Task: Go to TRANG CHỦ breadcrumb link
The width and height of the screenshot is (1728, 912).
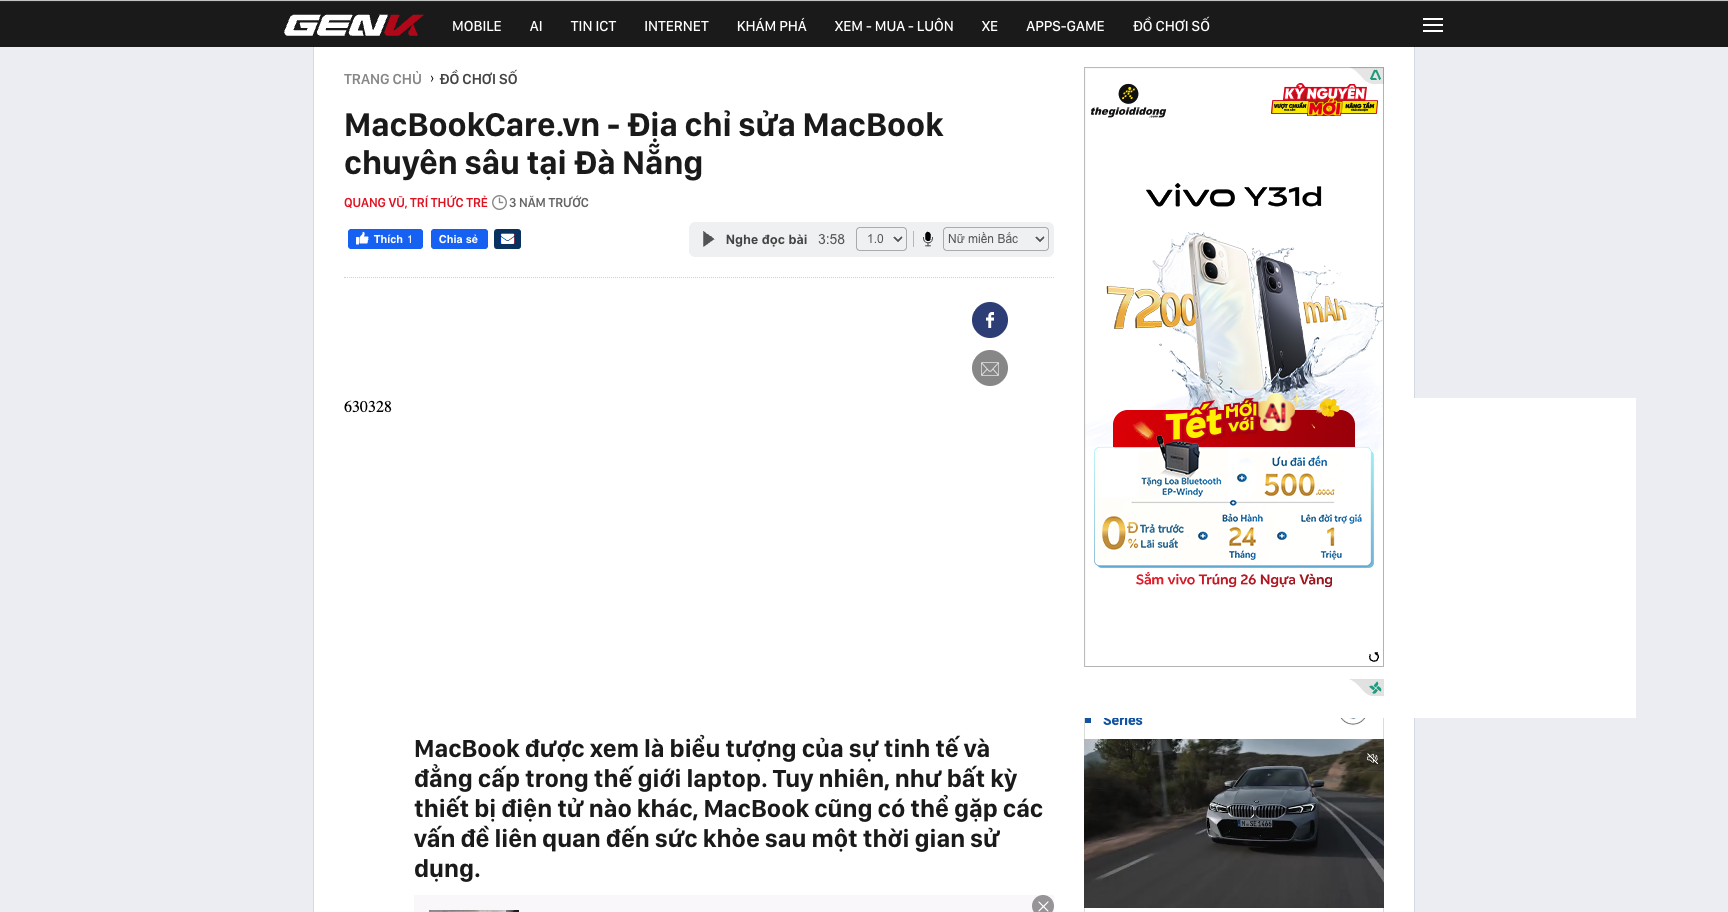Action: (382, 79)
